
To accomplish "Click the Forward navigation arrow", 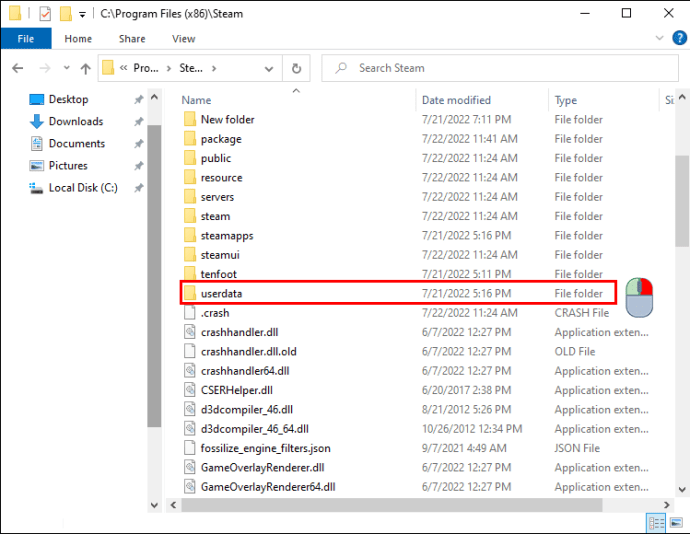I will coord(45,68).
